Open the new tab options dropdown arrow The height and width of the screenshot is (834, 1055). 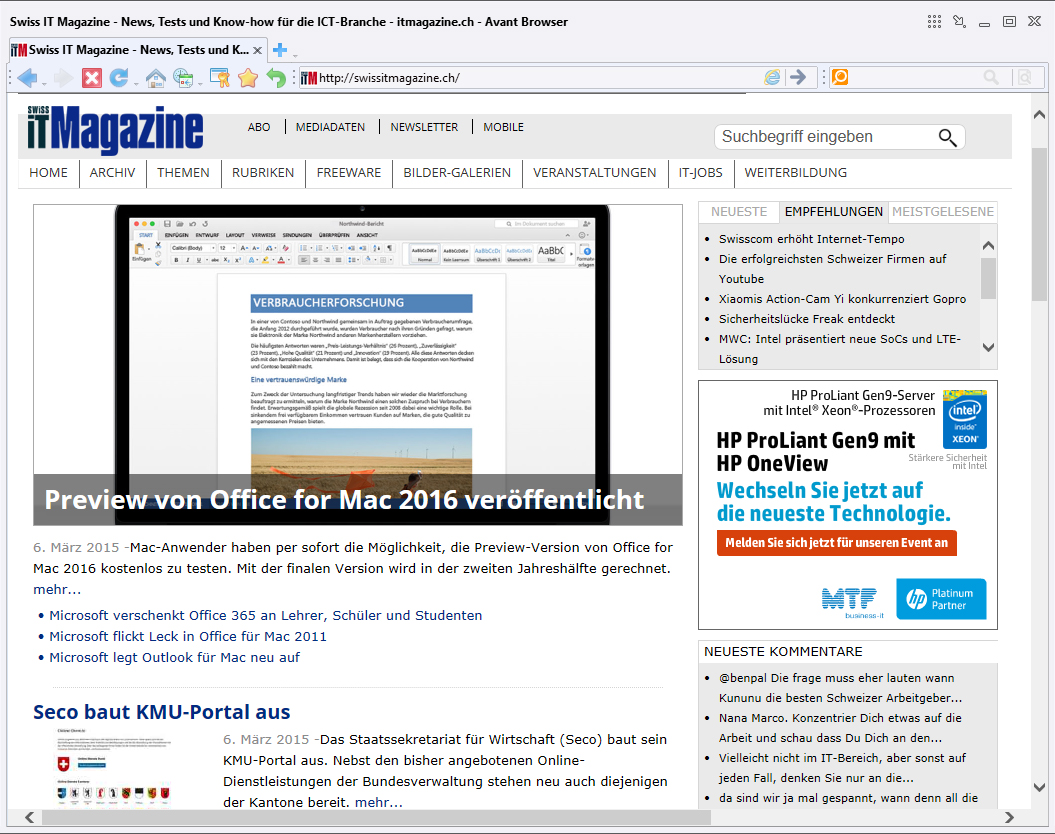pyautogui.click(x=295, y=54)
